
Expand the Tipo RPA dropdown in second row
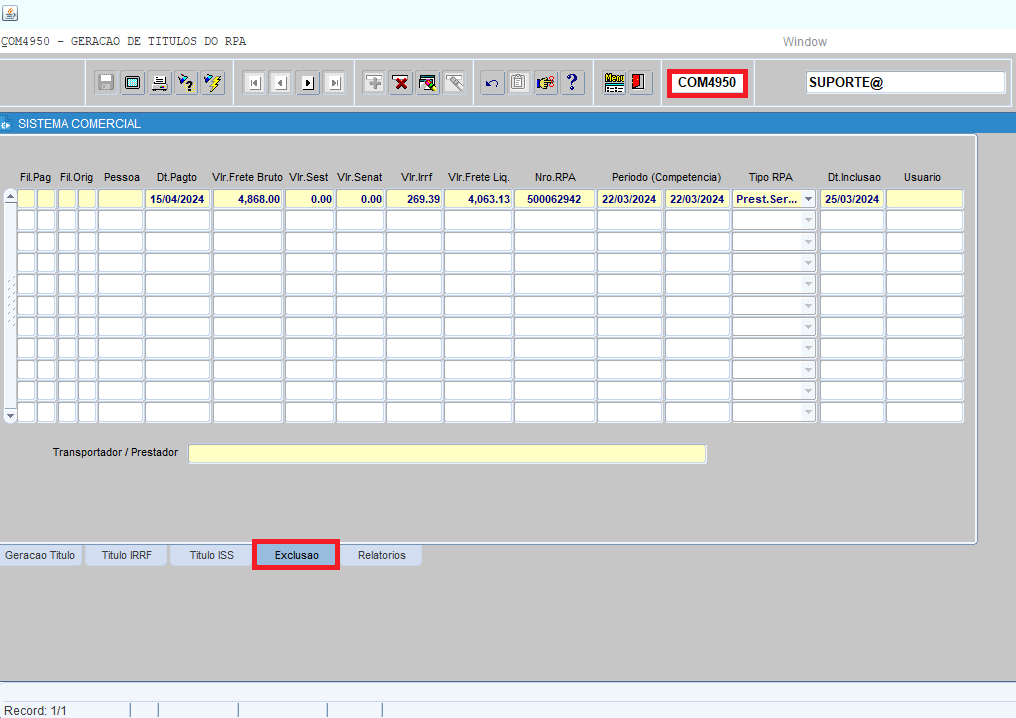tap(808, 220)
